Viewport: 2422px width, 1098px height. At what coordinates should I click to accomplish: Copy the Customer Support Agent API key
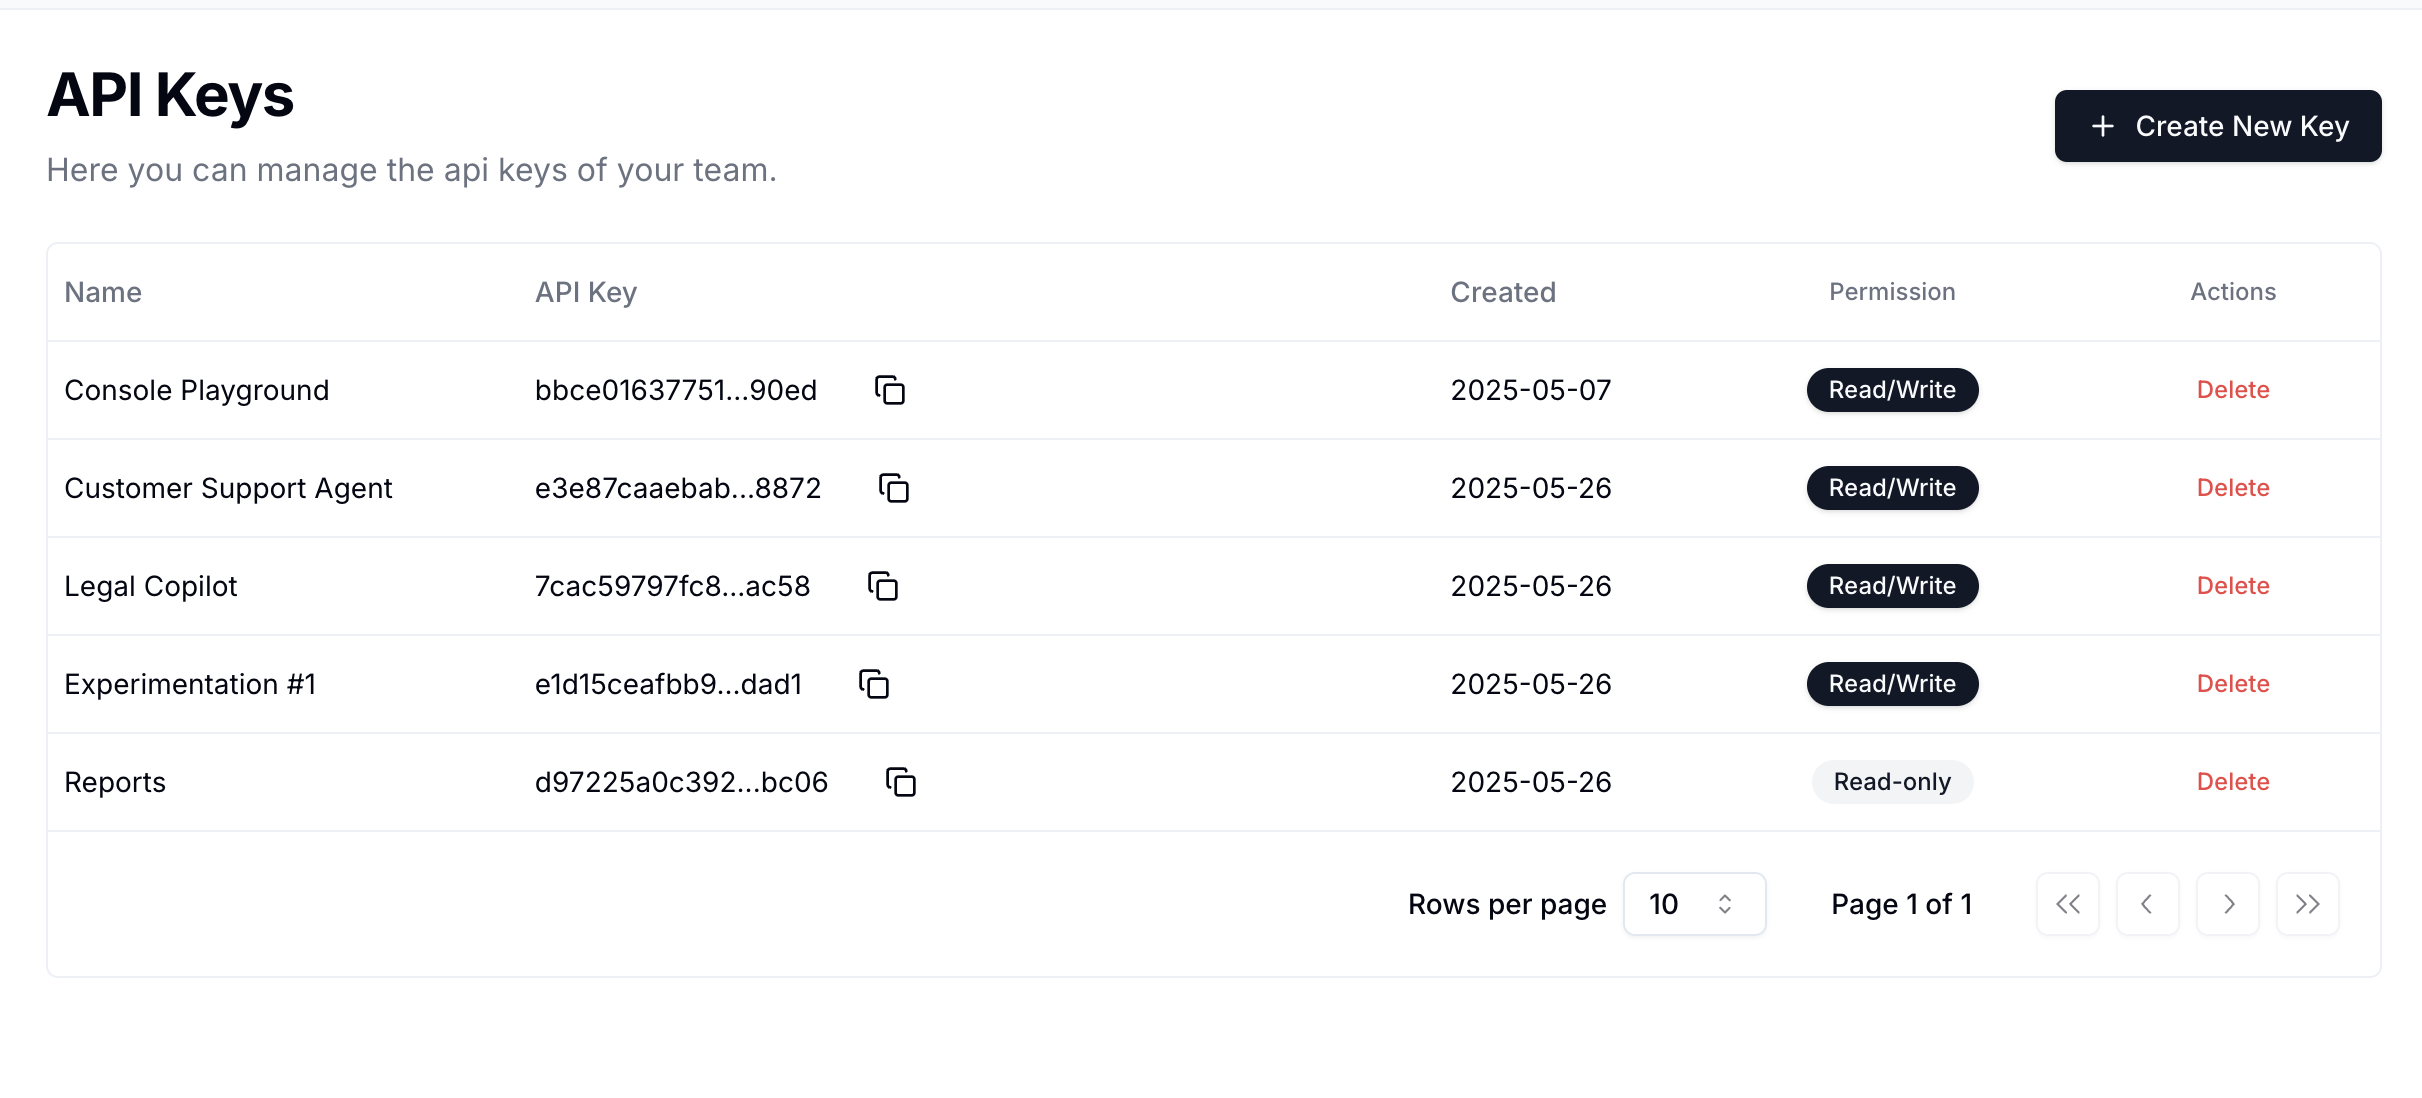pos(893,488)
